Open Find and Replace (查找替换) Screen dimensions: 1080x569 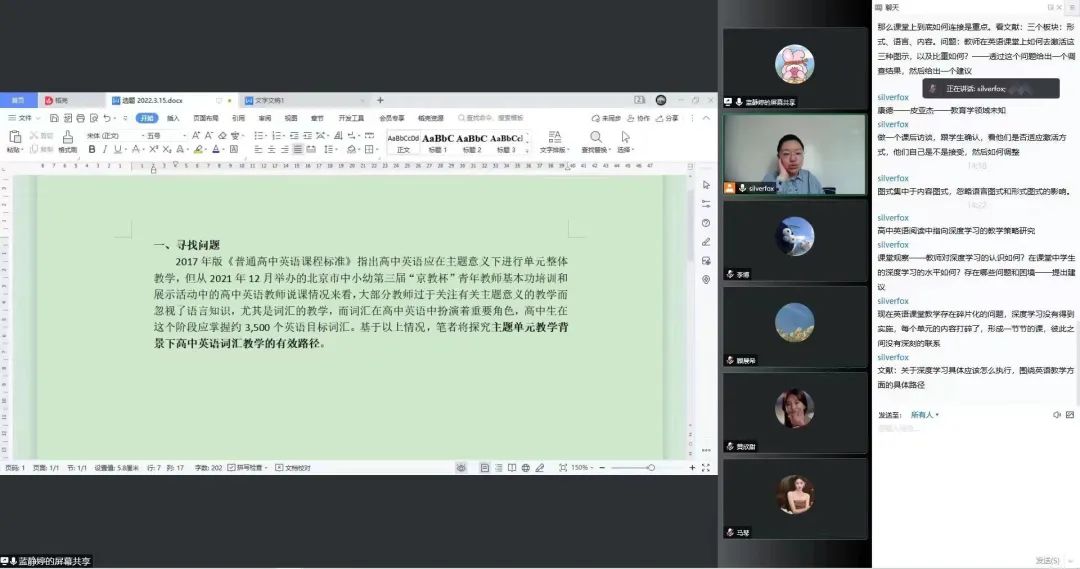point(595,138)
